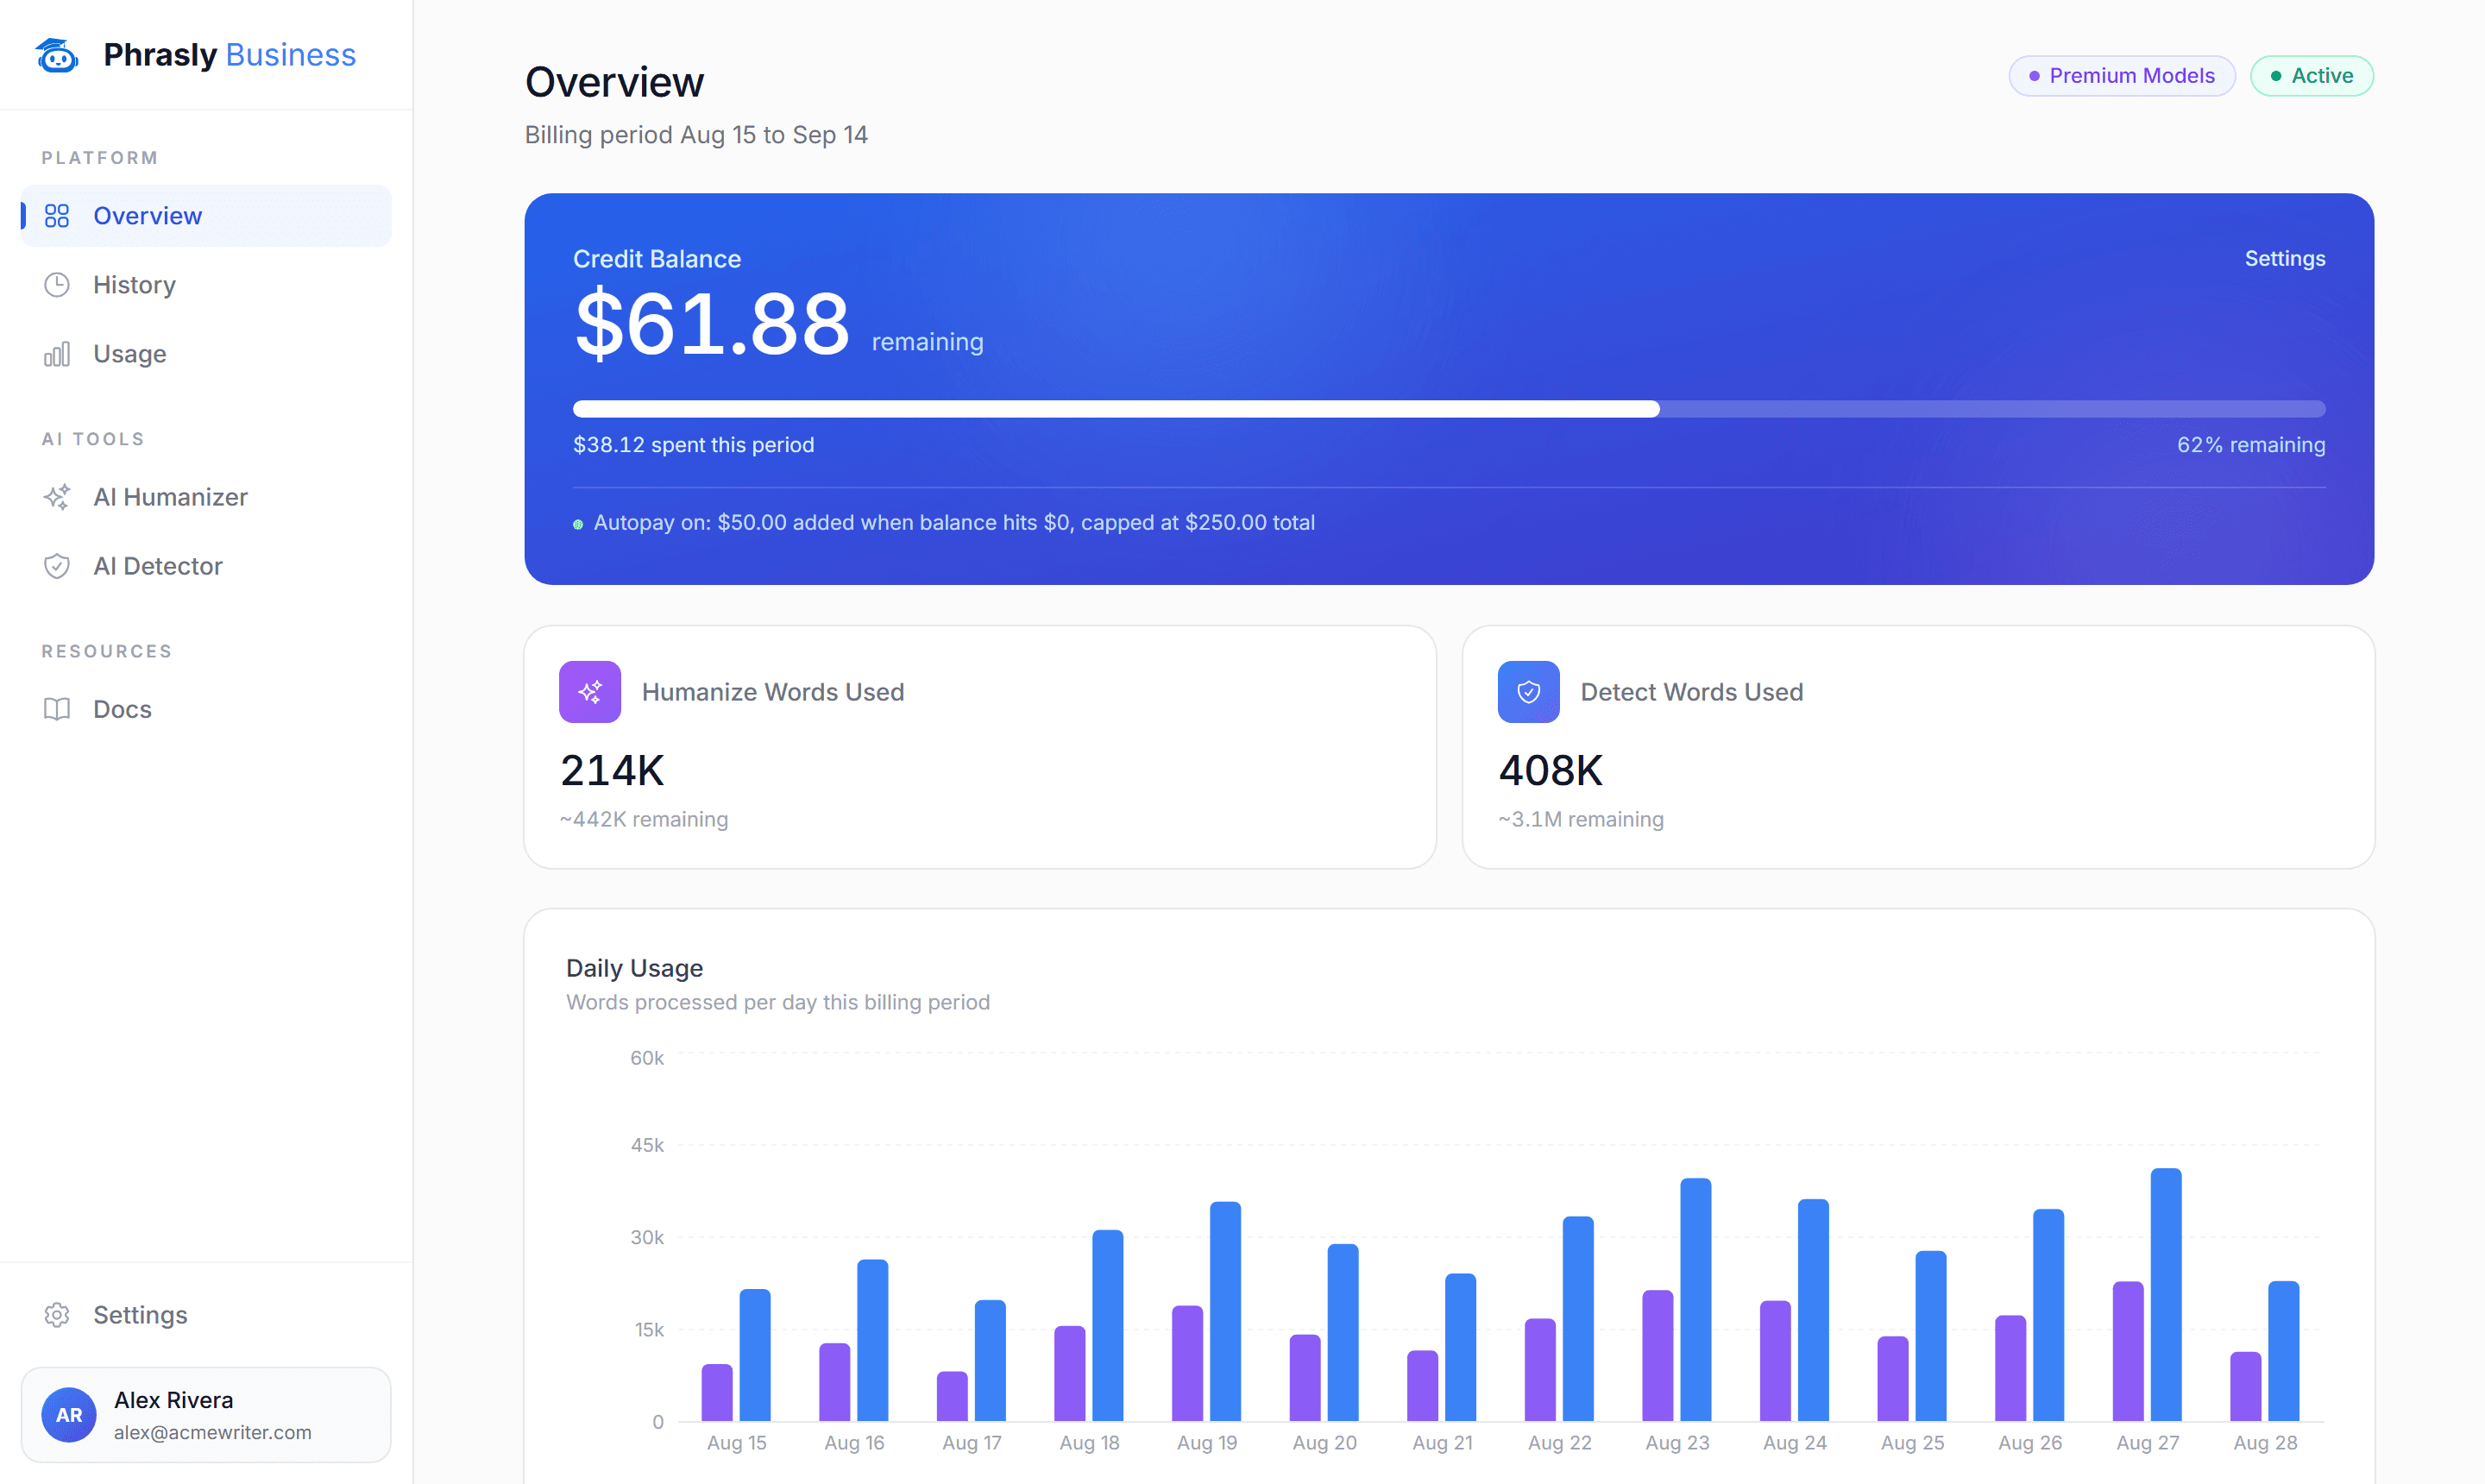Click the '~3.1M remaining' text
This screenshot has height=1484, width=2485.
point(1581,820)
